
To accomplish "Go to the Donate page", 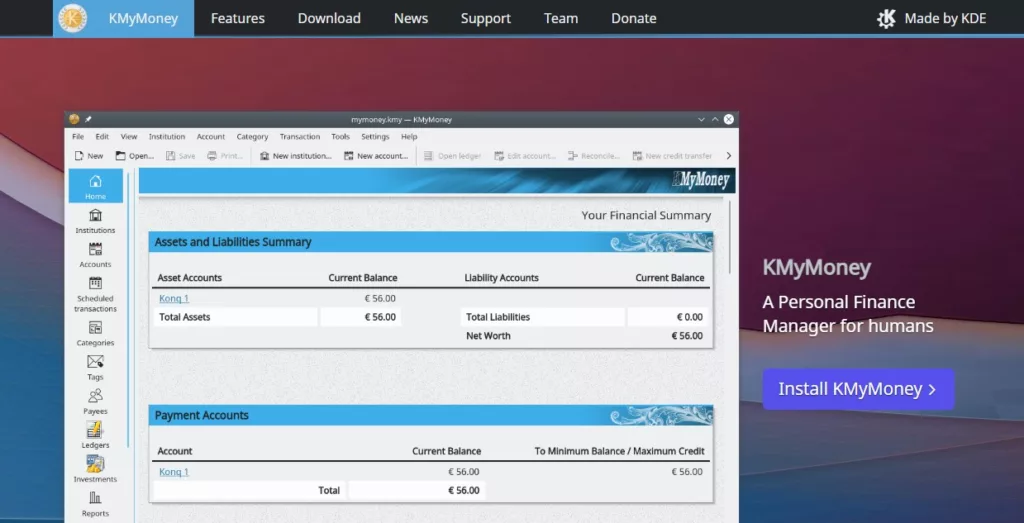I will tap(633, 18).
